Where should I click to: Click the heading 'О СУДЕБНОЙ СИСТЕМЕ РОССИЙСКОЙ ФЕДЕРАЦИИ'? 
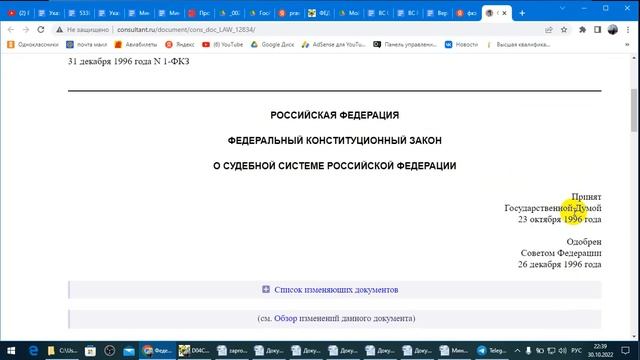335,166
